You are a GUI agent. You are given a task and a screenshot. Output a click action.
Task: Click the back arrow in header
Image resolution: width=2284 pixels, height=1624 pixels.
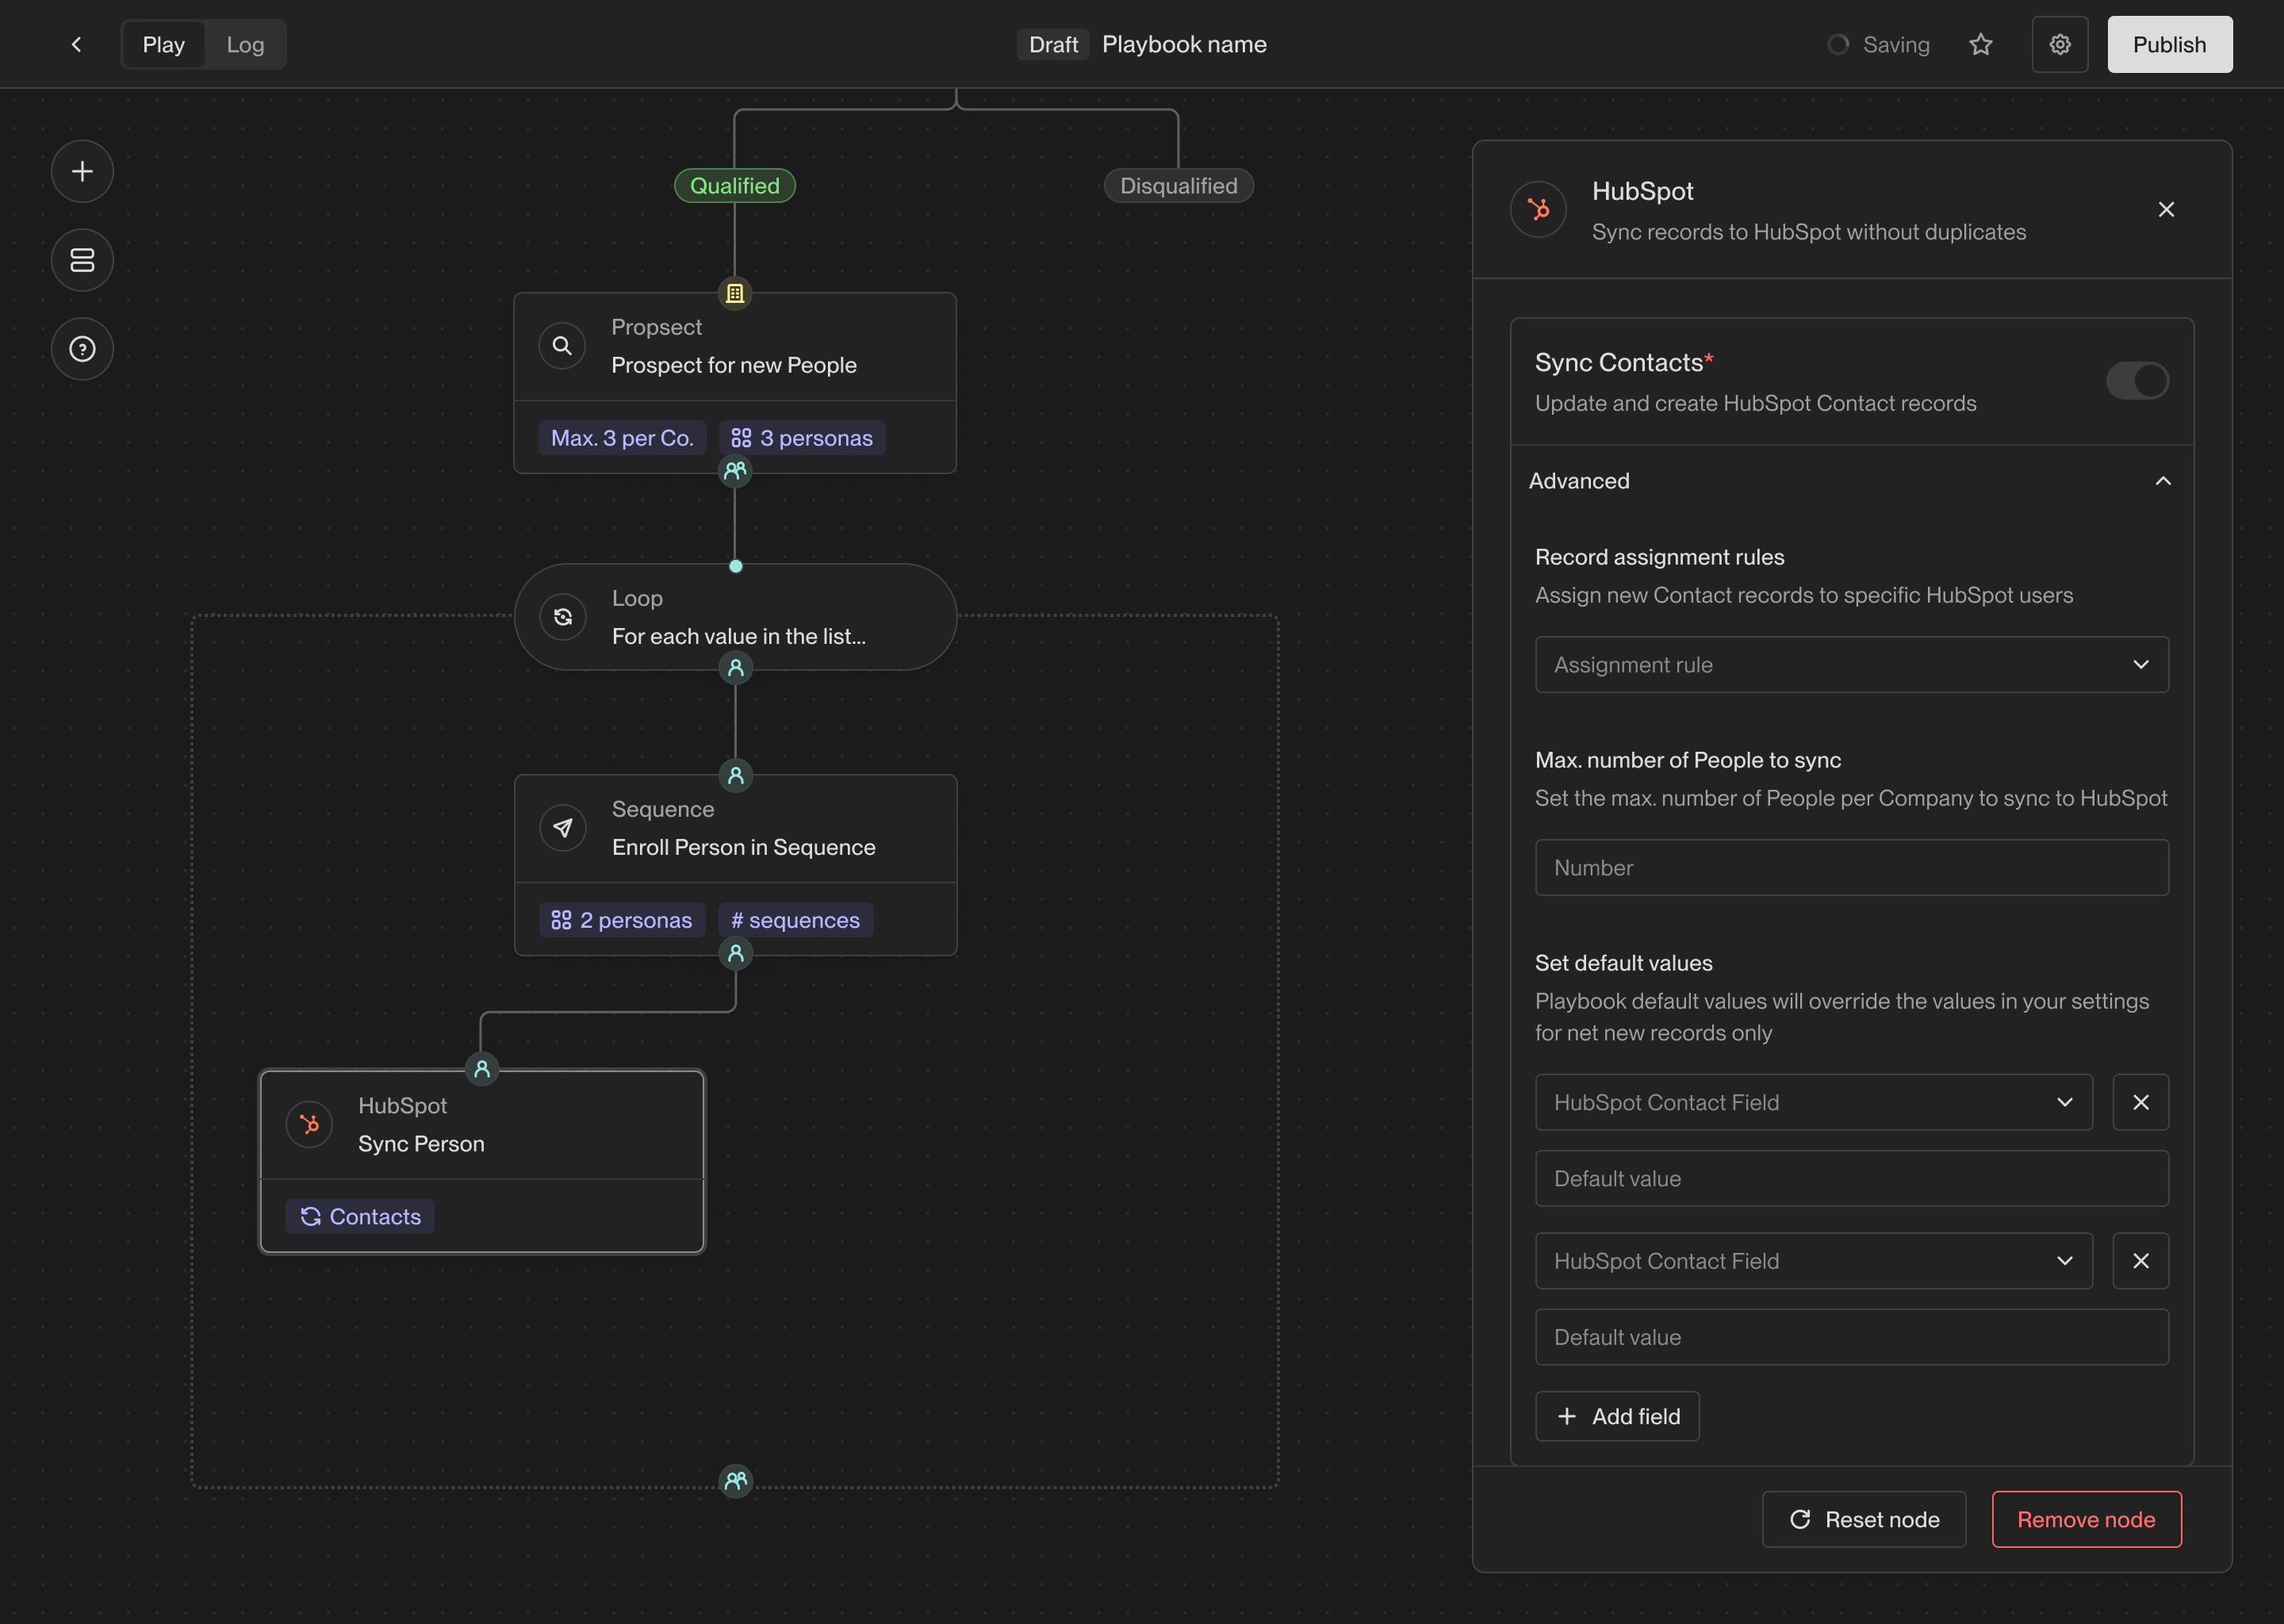click(x=76, y=45)
